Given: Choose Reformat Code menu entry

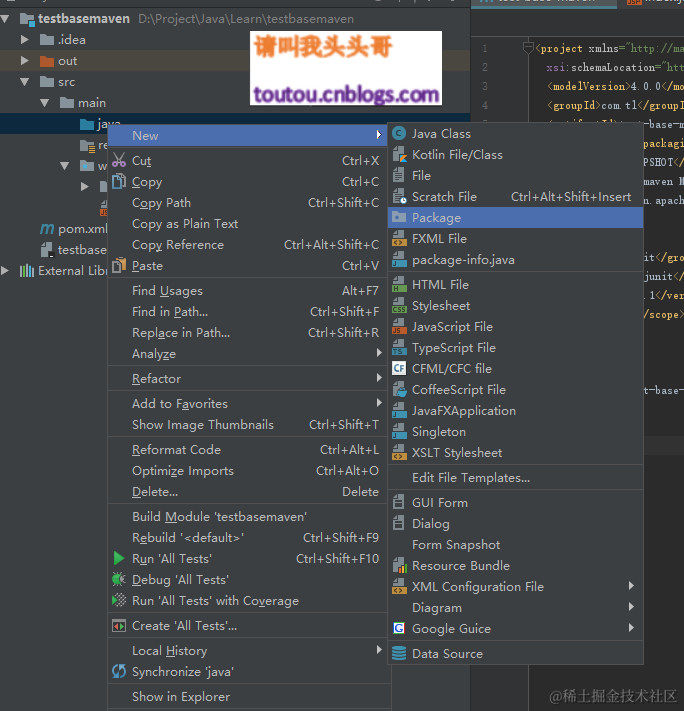Looking at the screenshot, I should point(247,450).
